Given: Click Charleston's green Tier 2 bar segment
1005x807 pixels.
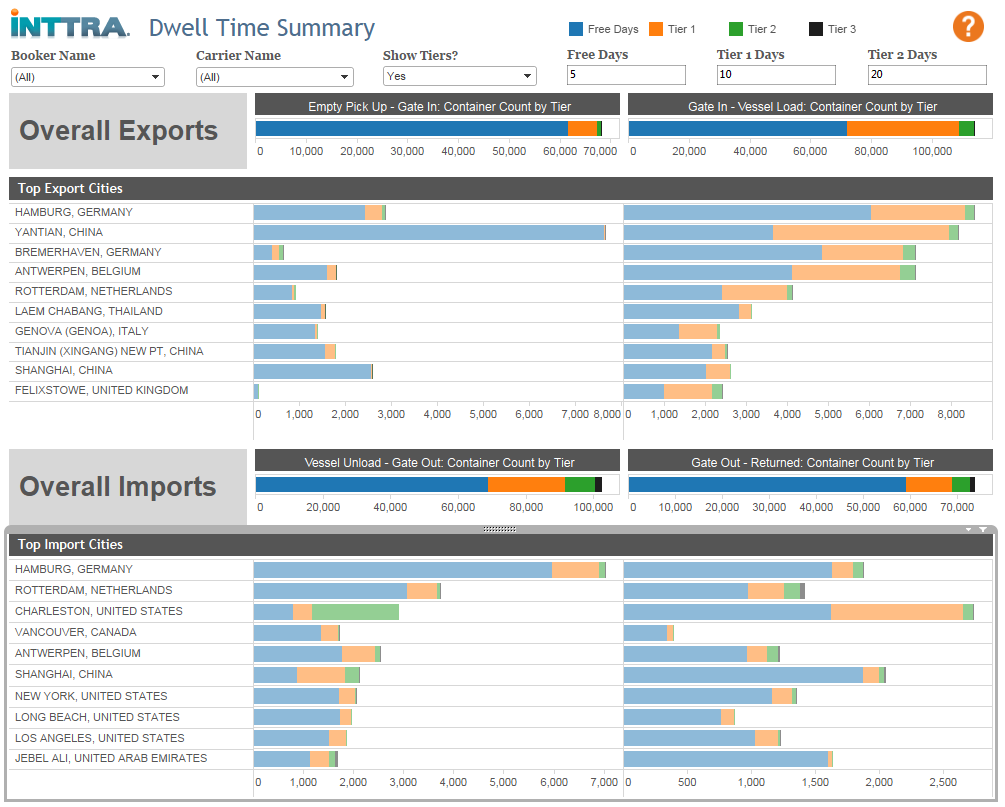Looking at the screenshot, I should click(x=355, y=611).
